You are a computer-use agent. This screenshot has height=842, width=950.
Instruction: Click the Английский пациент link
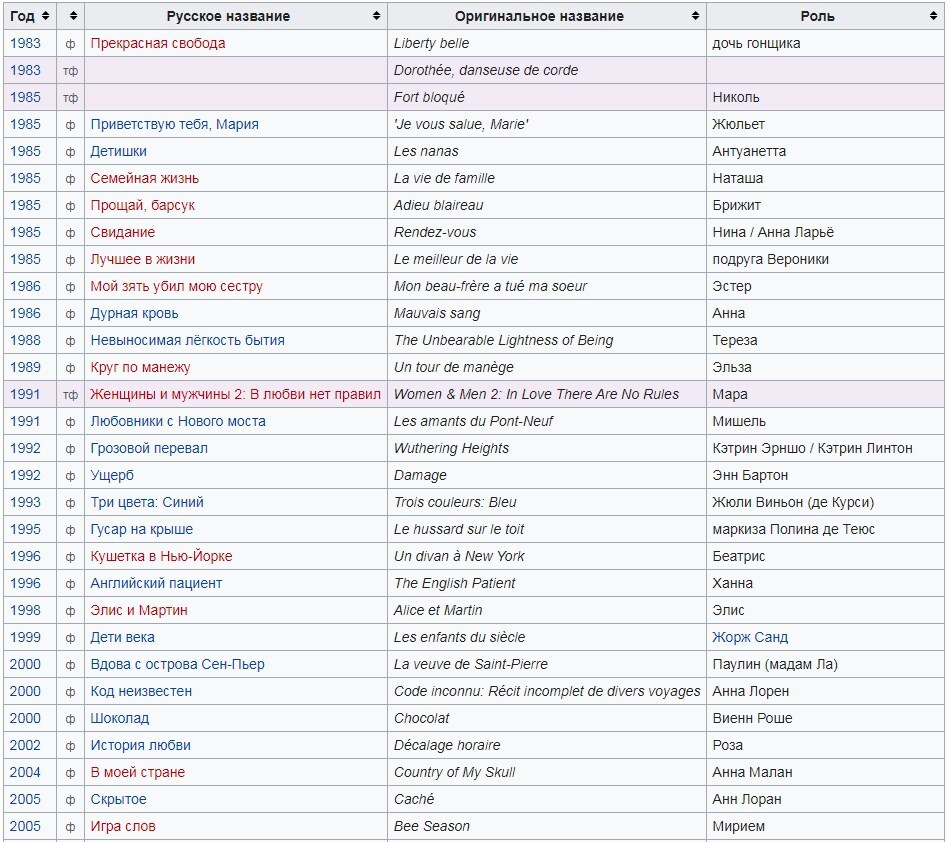point(156,583)
